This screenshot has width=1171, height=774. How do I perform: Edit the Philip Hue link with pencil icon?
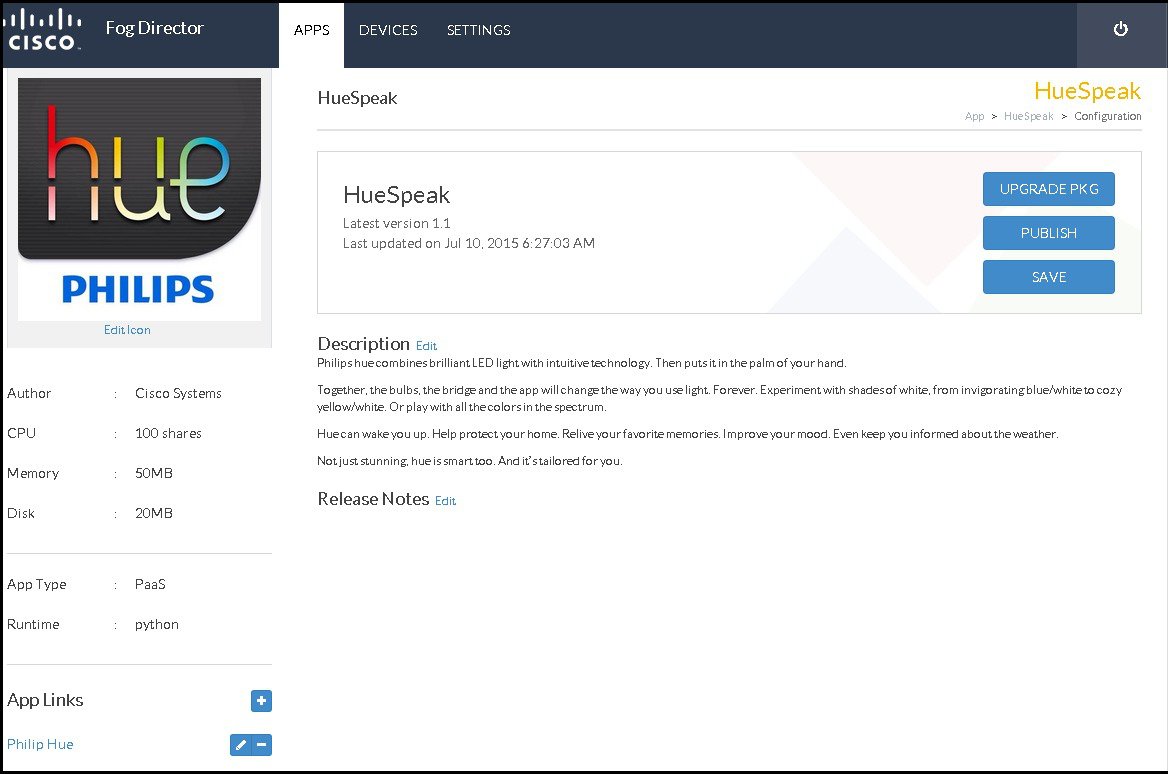(x=241, y=746)
